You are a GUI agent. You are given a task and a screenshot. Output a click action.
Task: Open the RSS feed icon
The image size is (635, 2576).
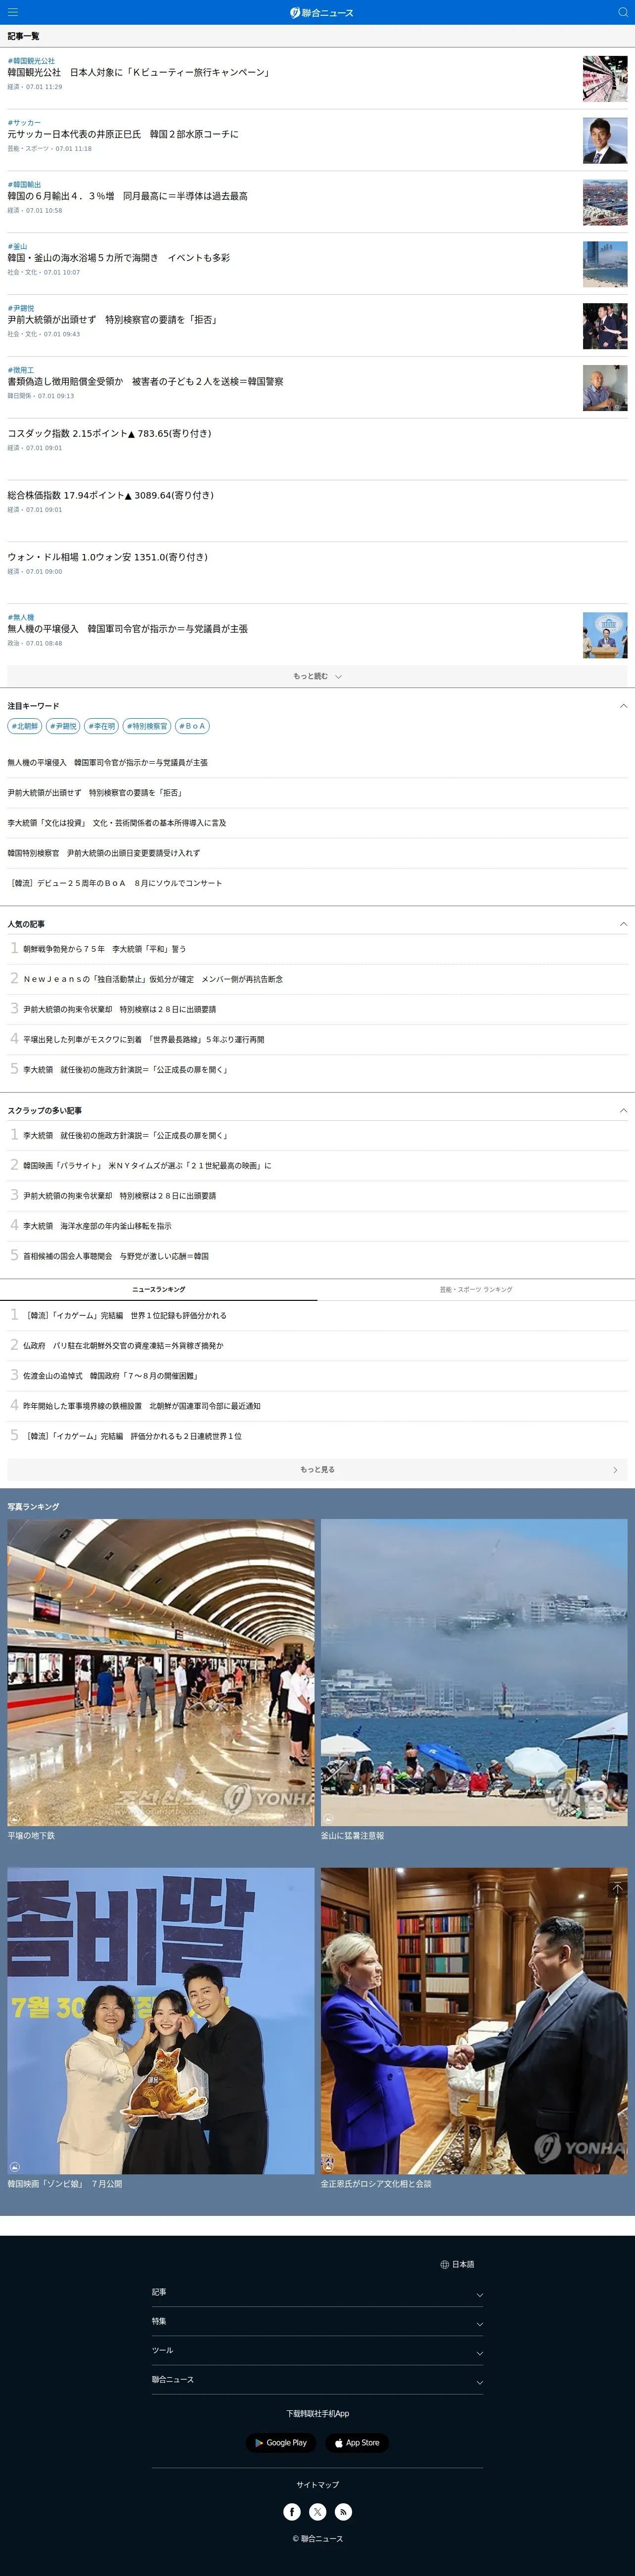[343, 2511]
